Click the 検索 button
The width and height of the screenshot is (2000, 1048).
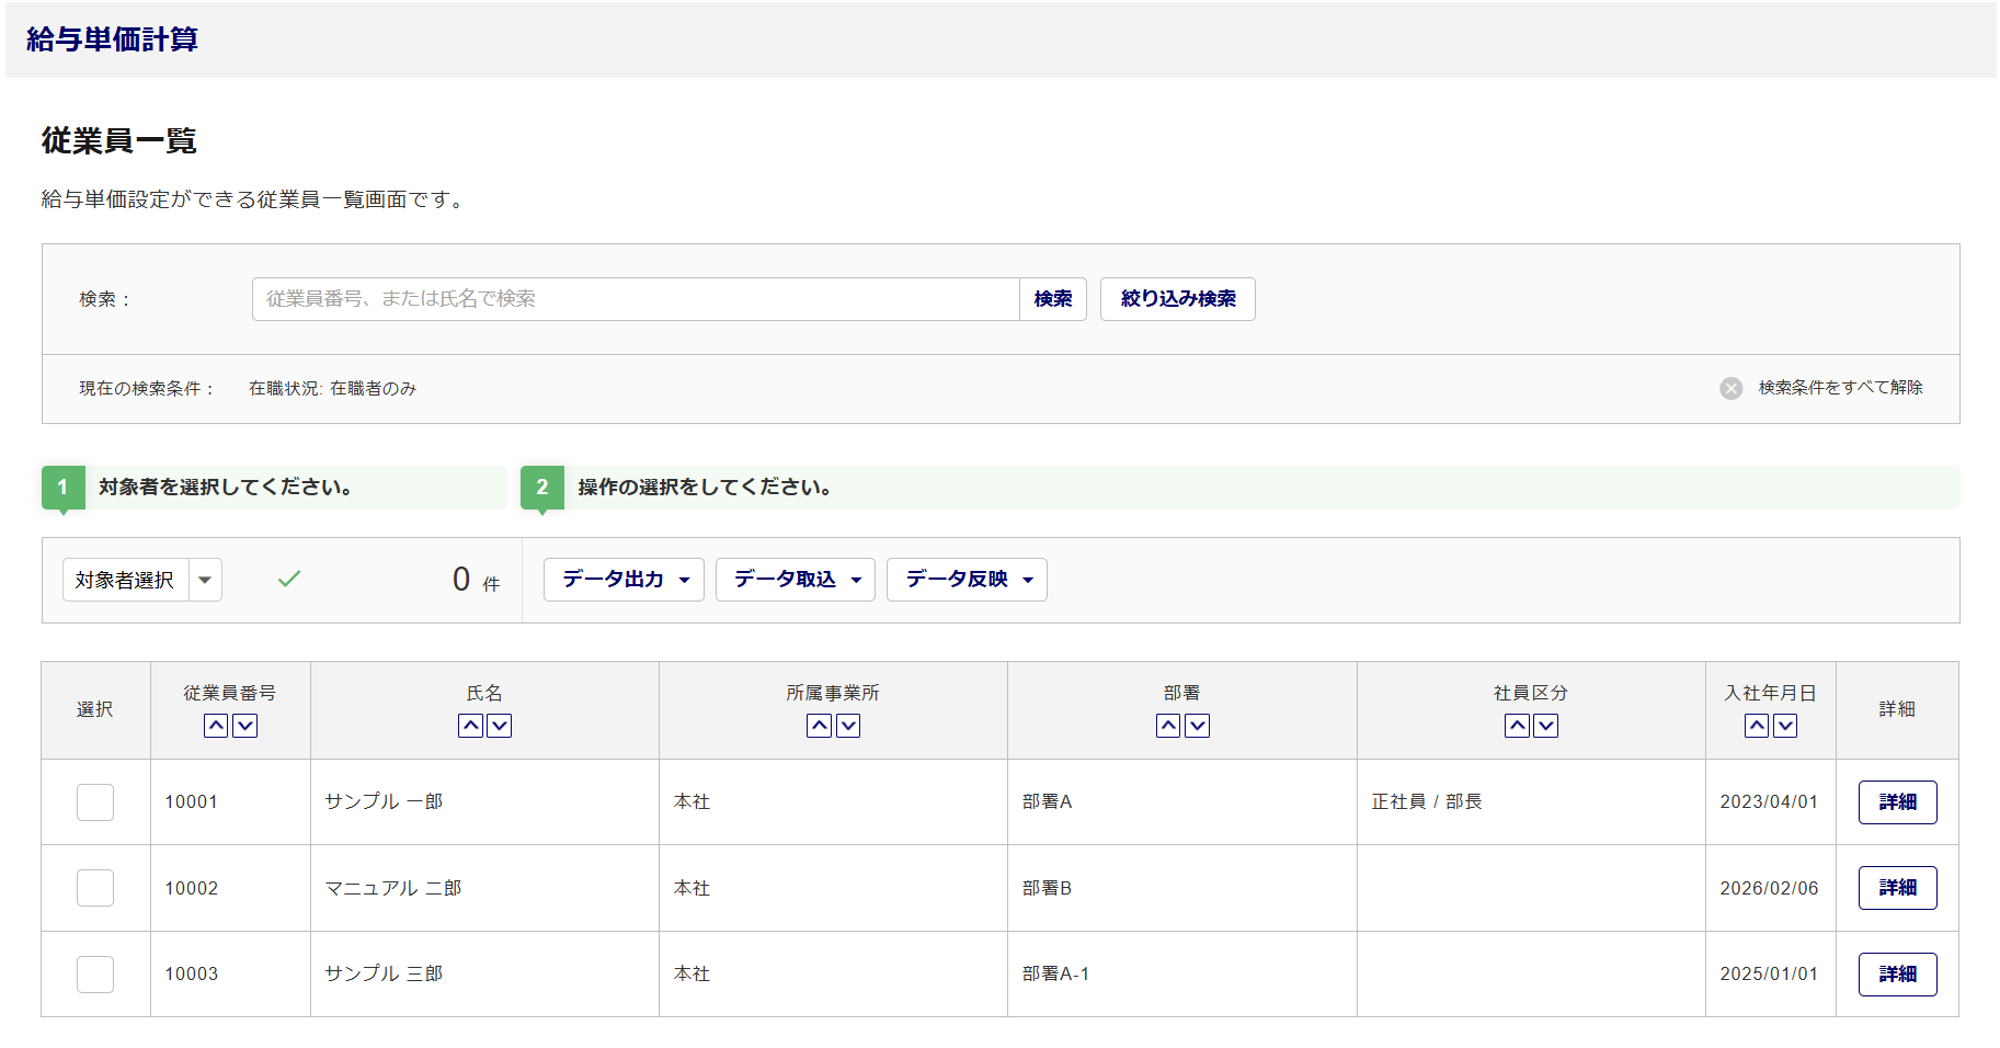click(1052, 299)
